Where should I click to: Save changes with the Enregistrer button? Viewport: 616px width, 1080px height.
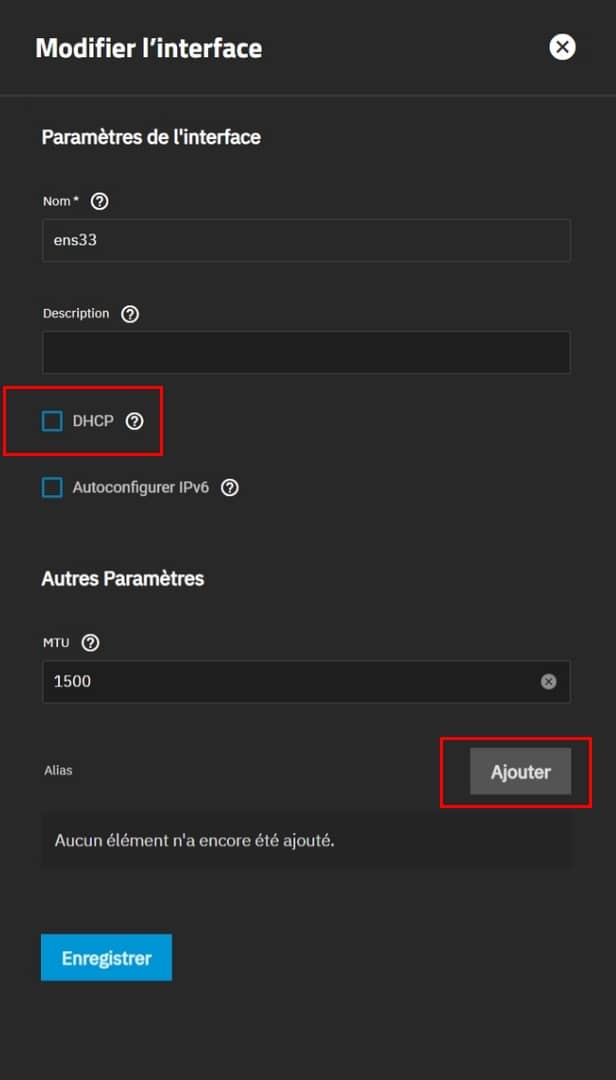coord(106,958)
